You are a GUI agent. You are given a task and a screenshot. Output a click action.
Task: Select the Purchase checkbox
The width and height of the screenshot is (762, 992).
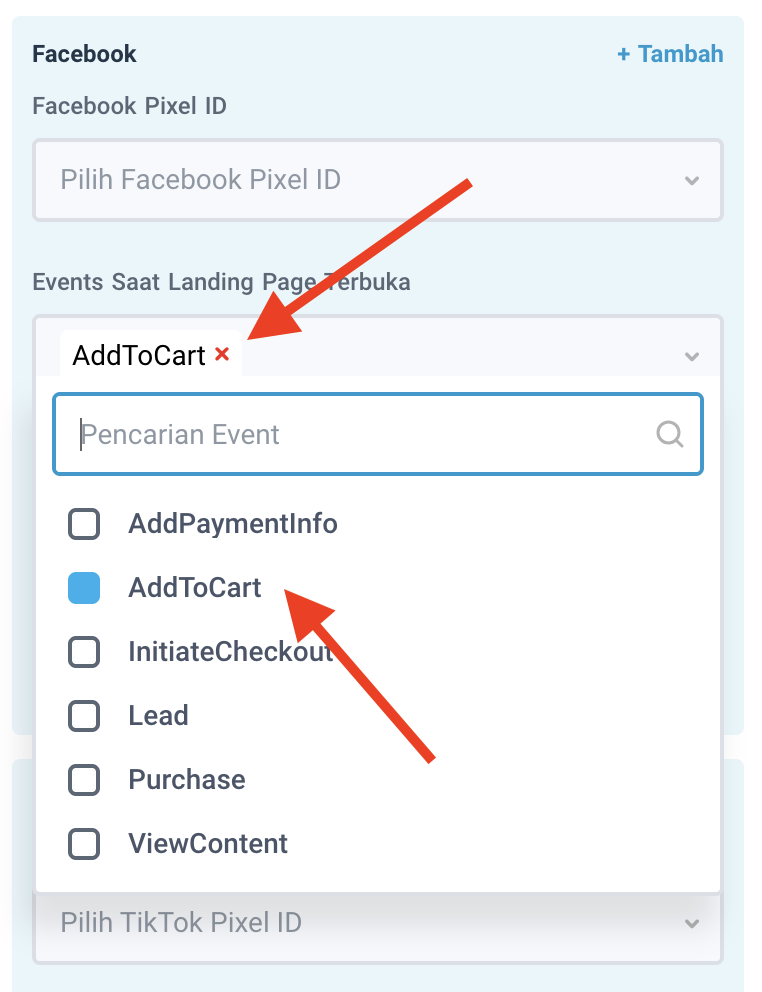[84, 780]
